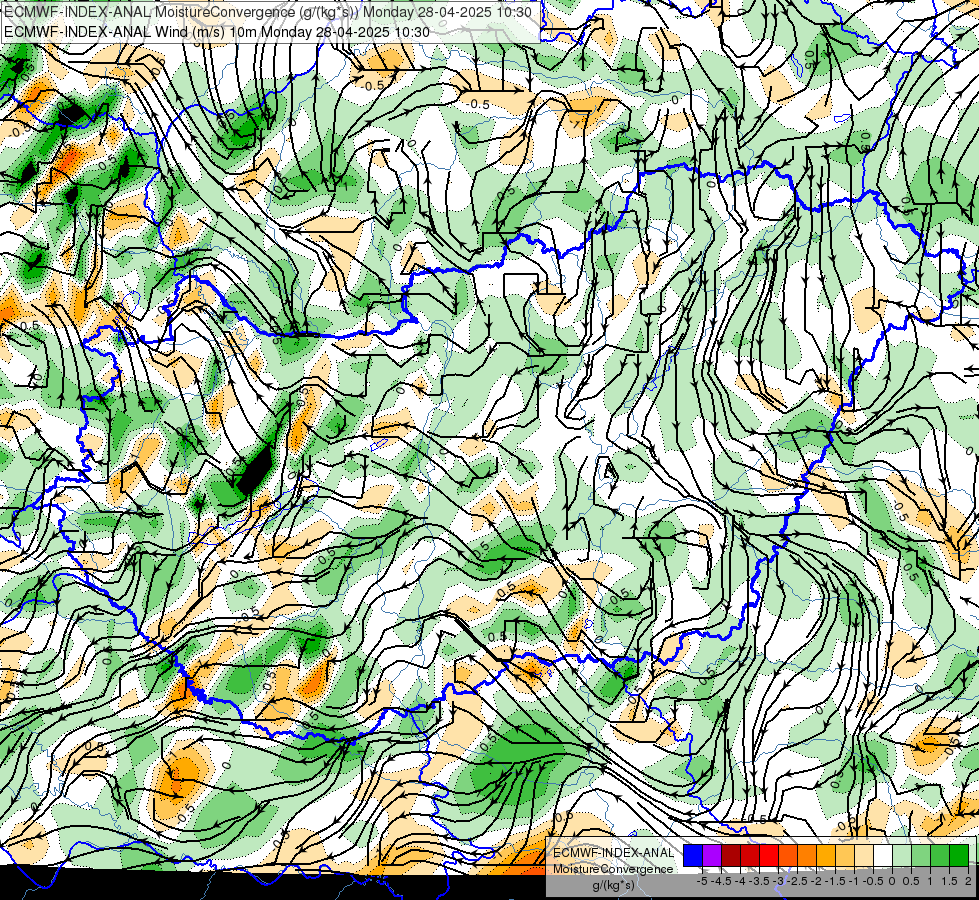Click the MoistureConvergence title line at top
Screen dimensions: 979x900
pyautogui.click(x=268, y=12)
